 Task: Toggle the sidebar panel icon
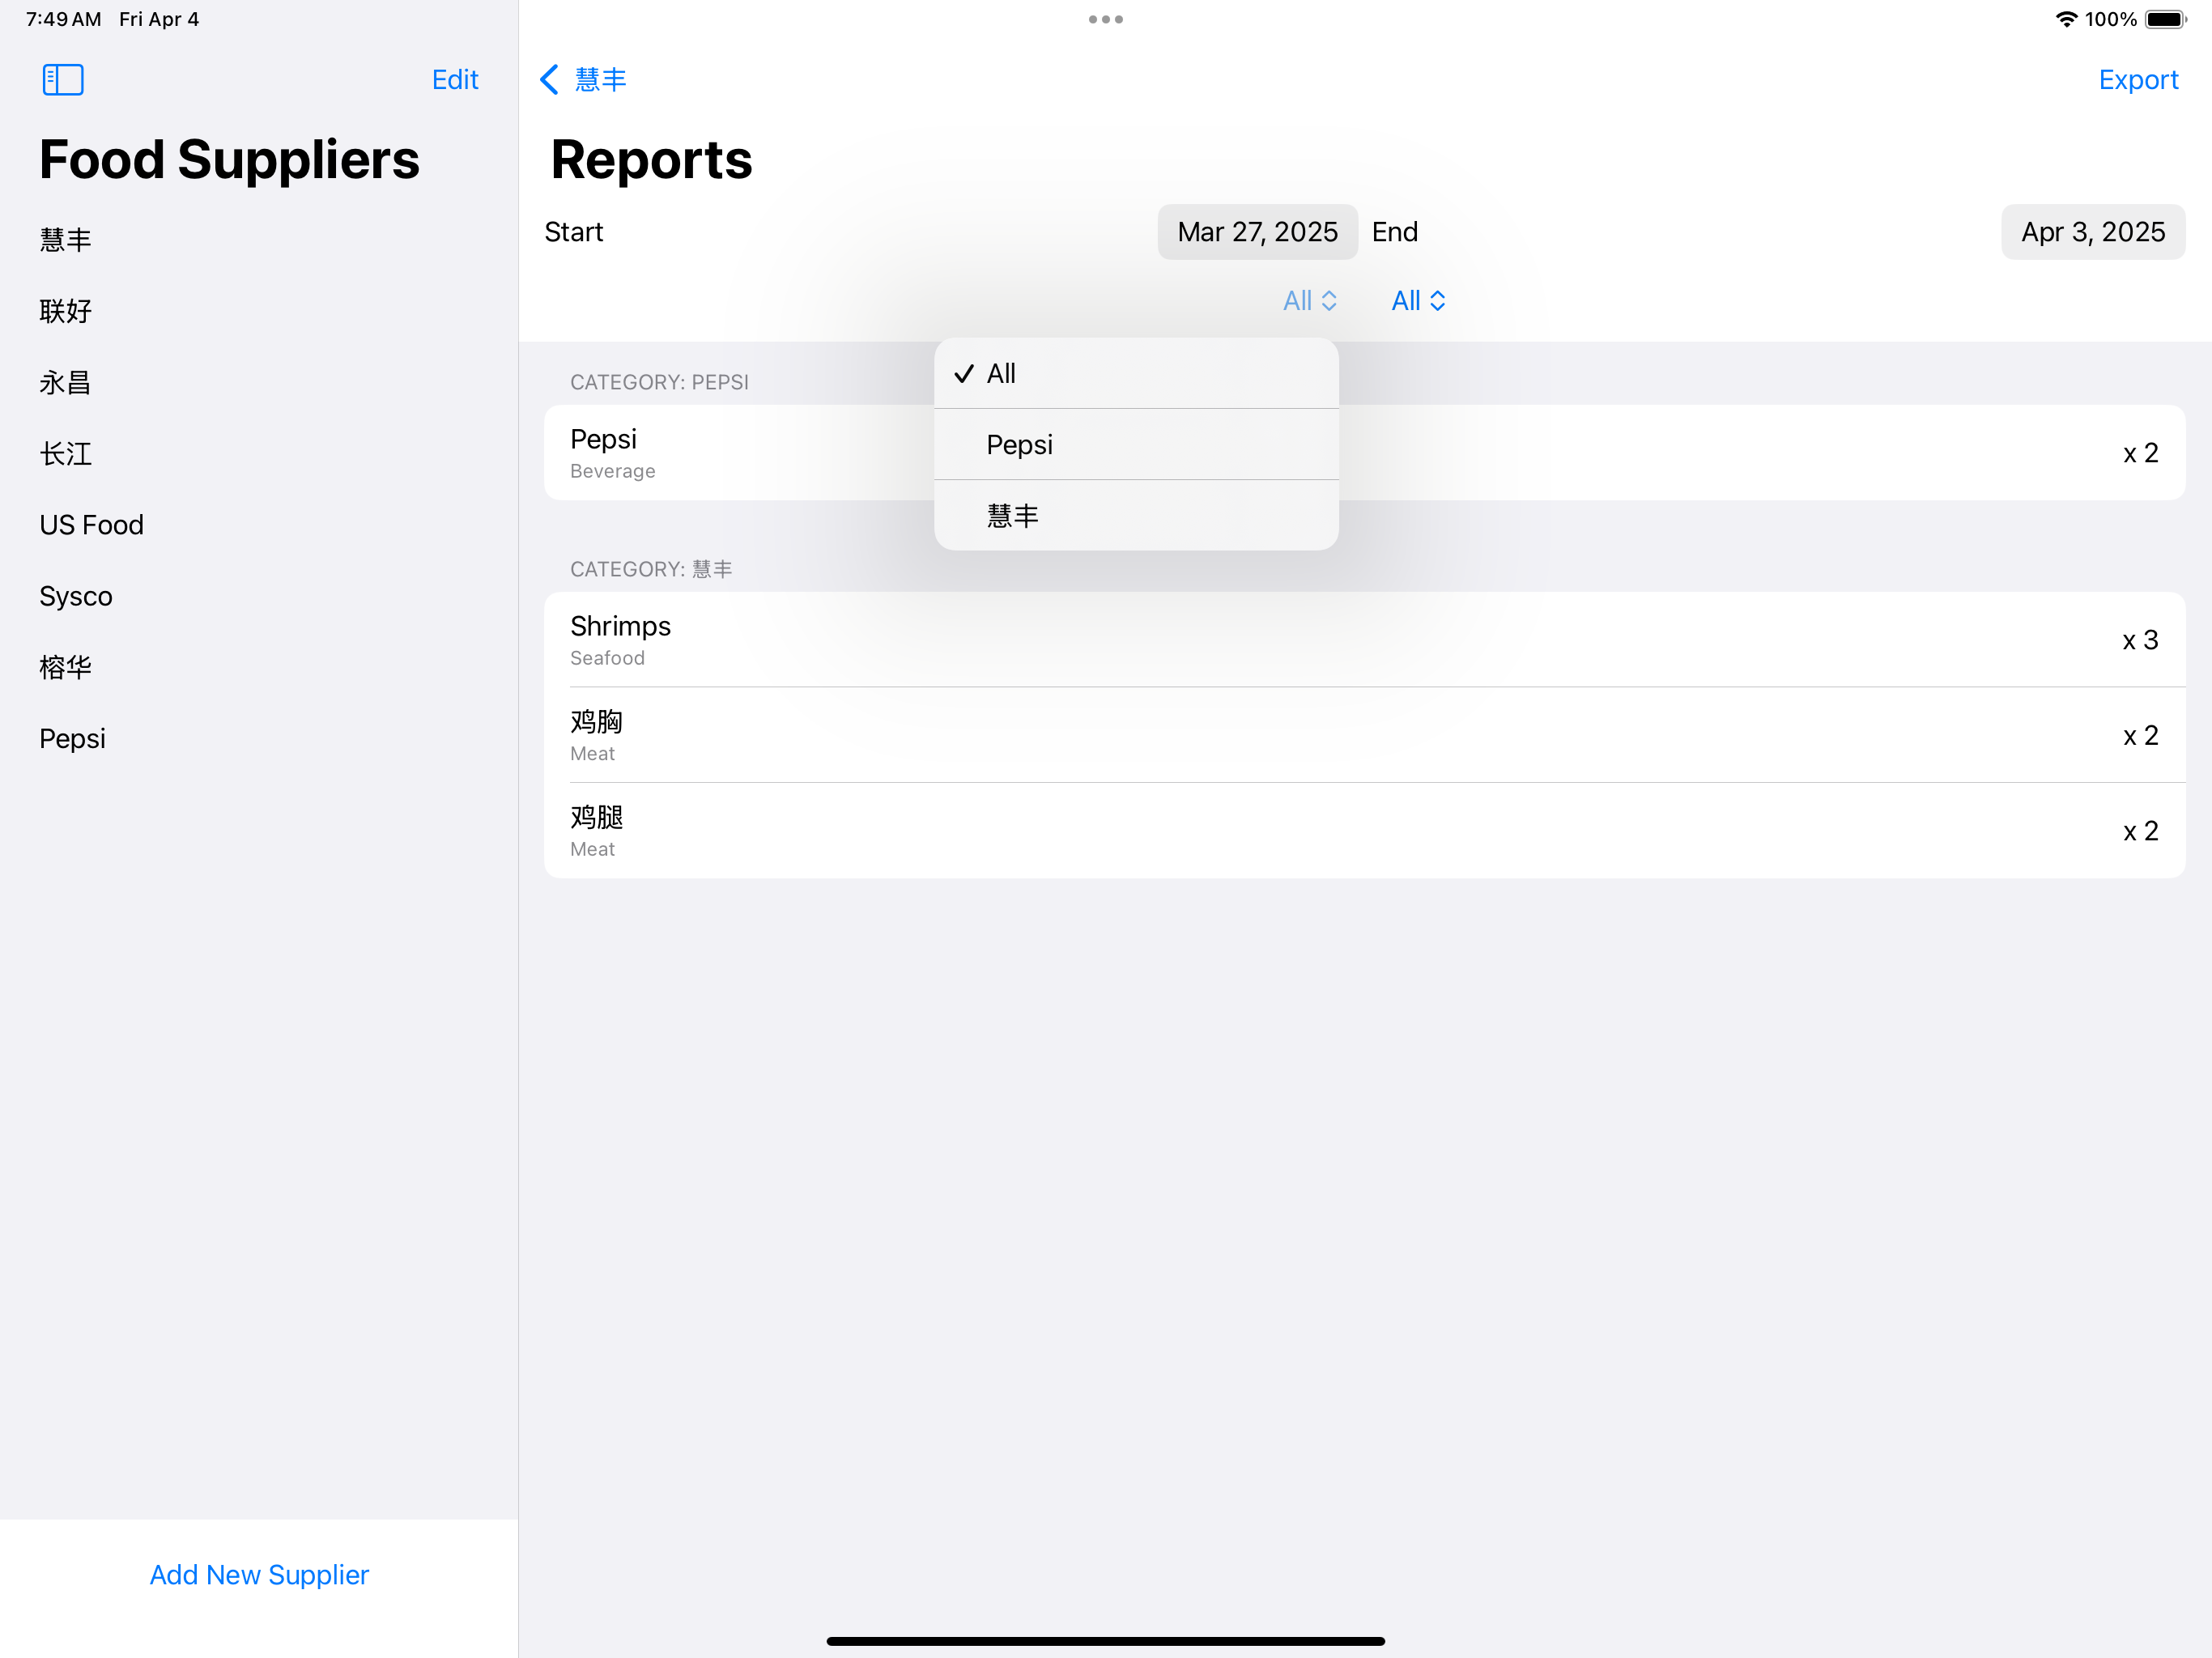point(63,80)
